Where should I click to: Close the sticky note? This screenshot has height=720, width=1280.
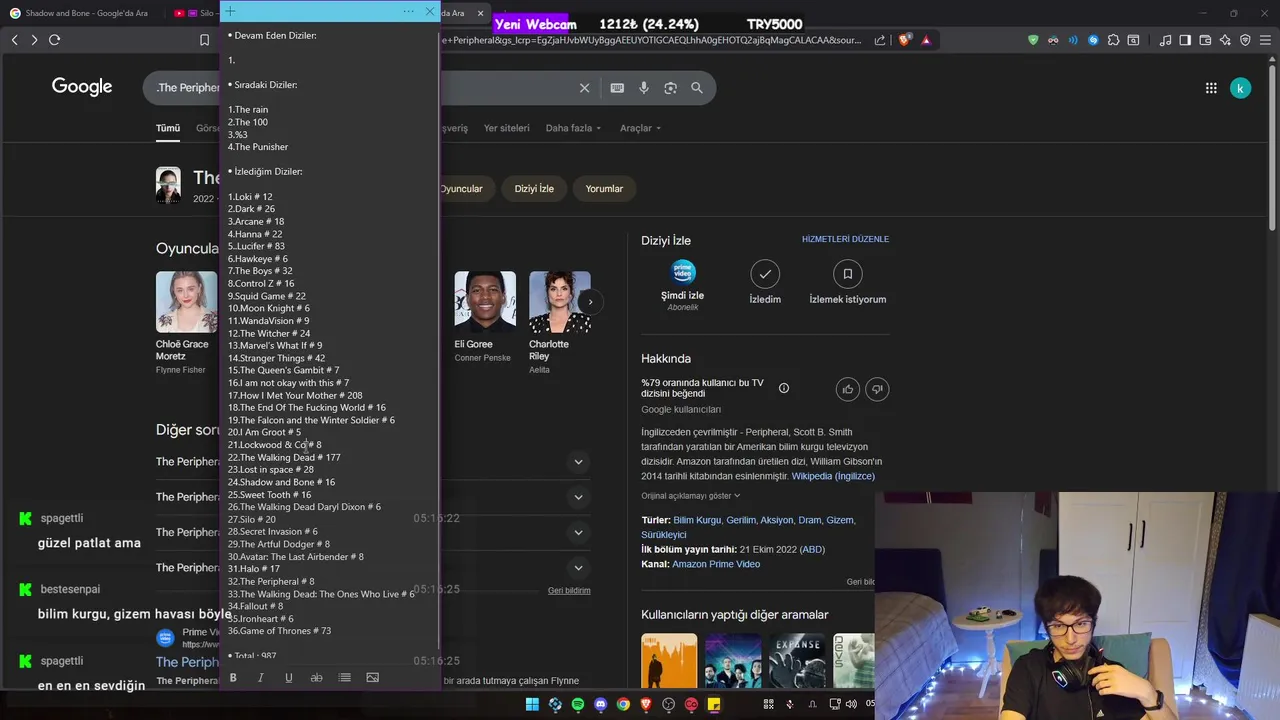pyautogui.click(x=430, y=11)
